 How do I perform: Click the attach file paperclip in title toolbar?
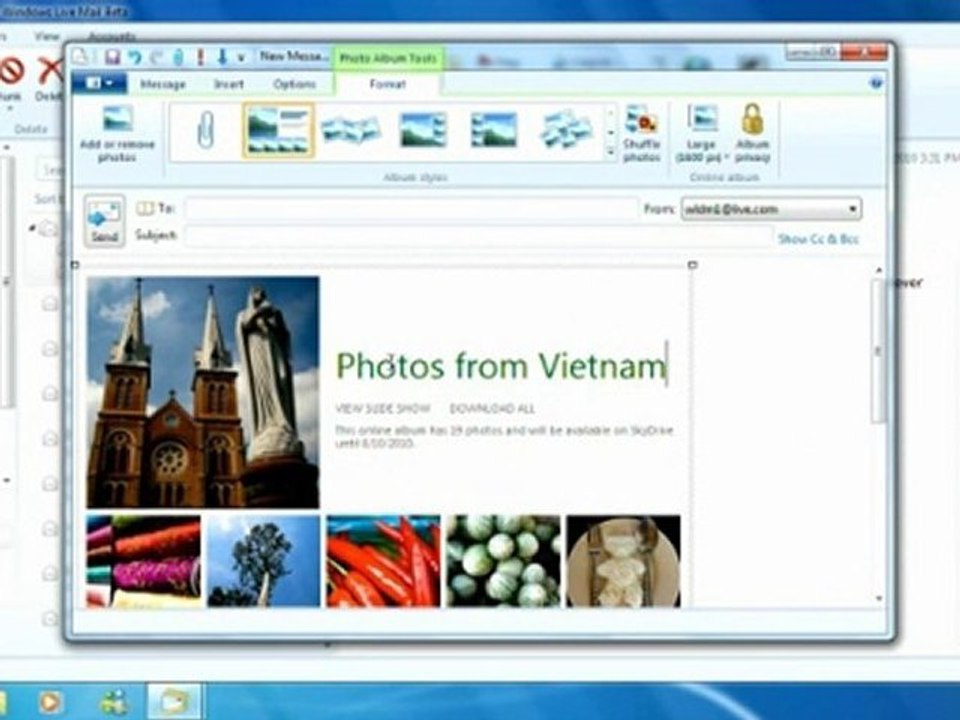click(x=178, y=57)
